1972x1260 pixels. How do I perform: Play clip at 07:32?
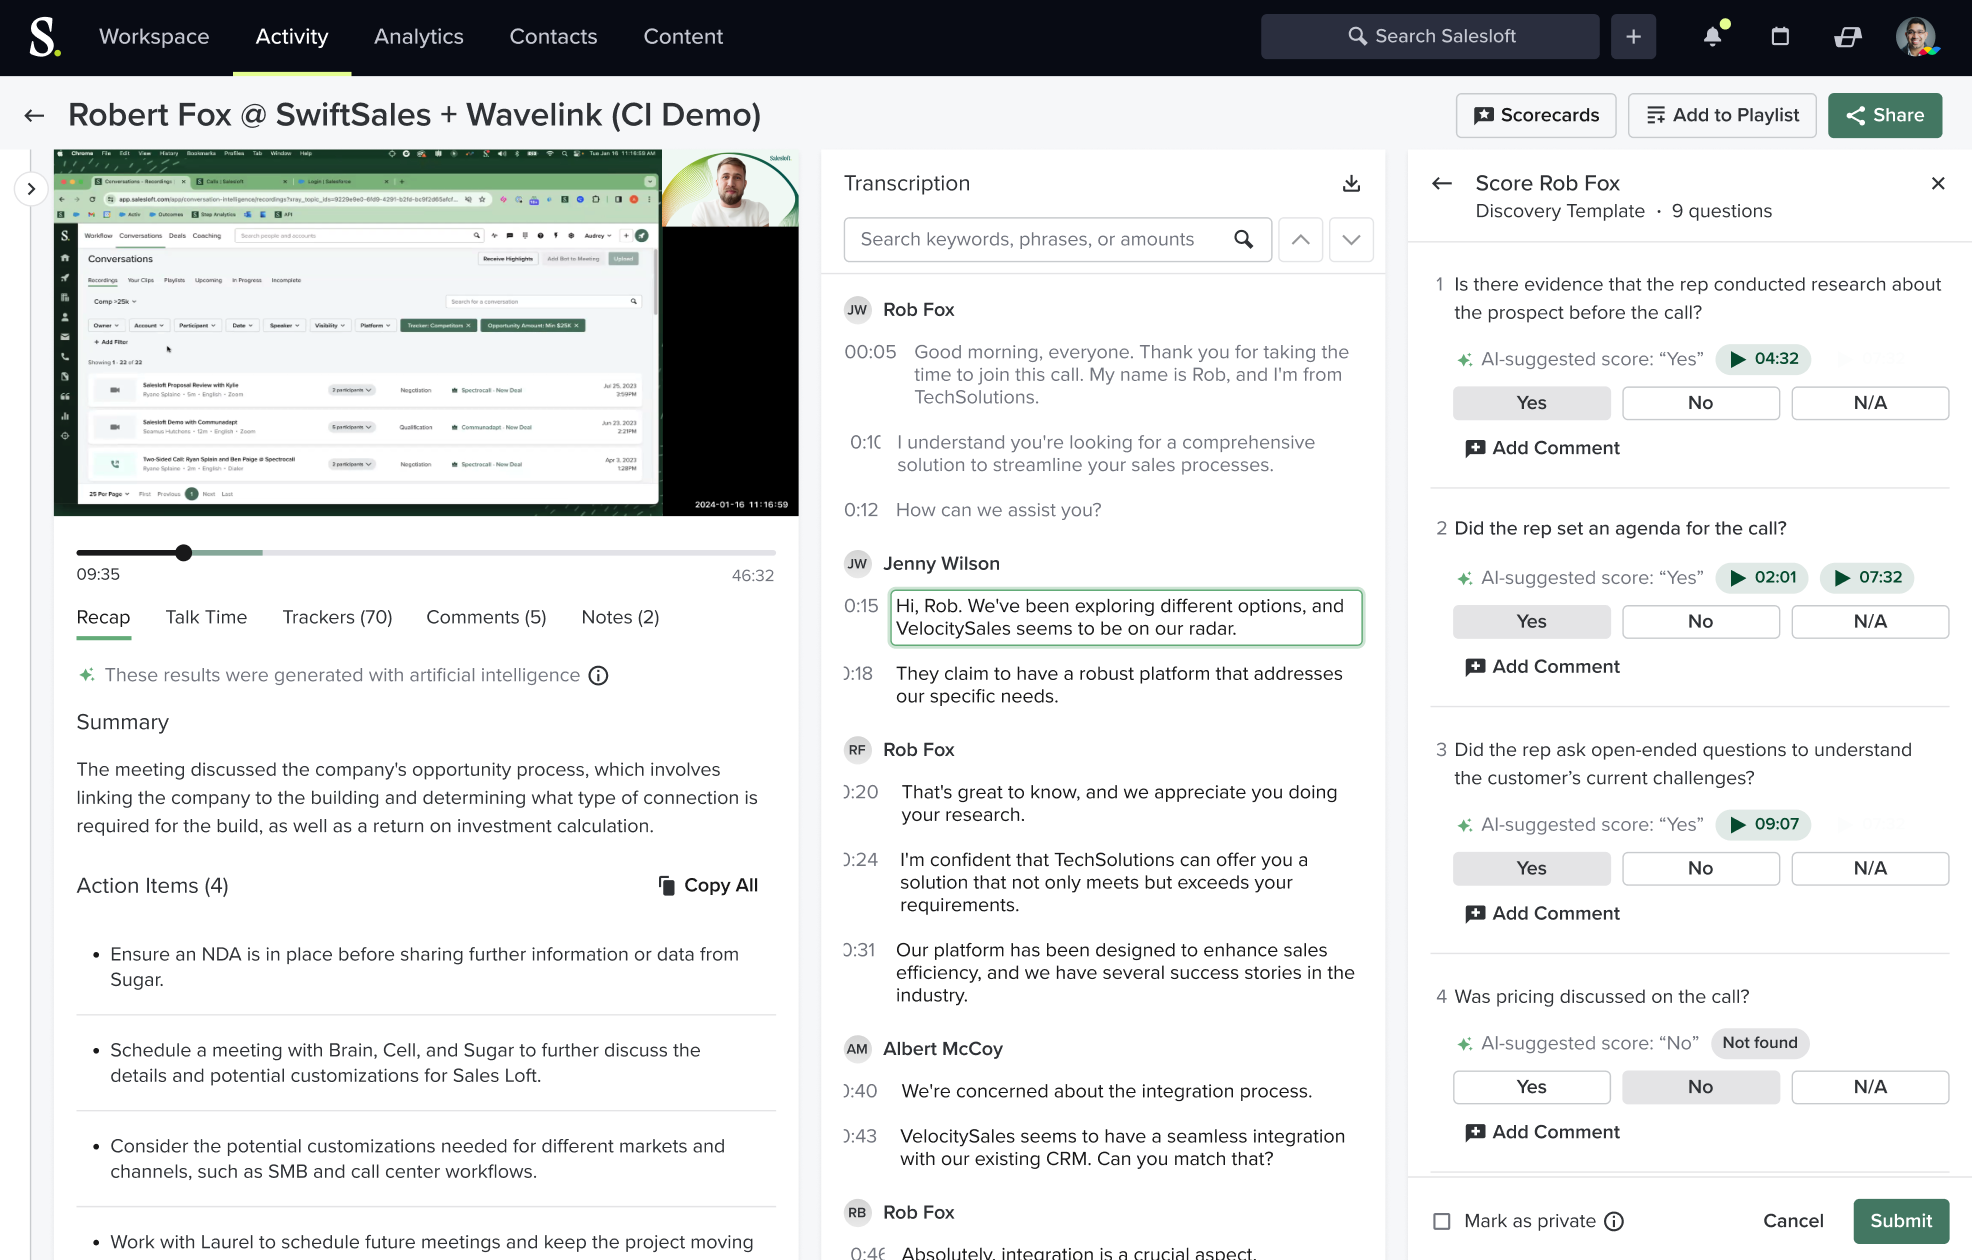point(1867,577)
